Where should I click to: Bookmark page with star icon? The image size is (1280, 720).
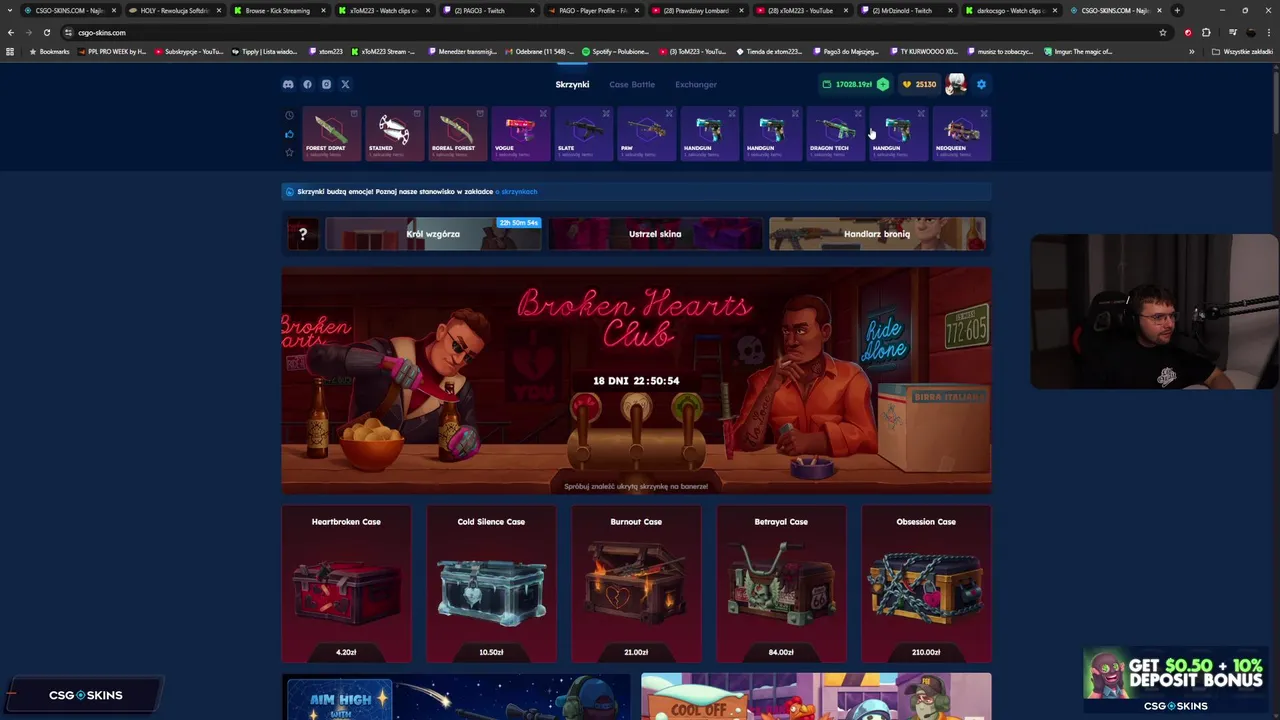point(1163,32)
